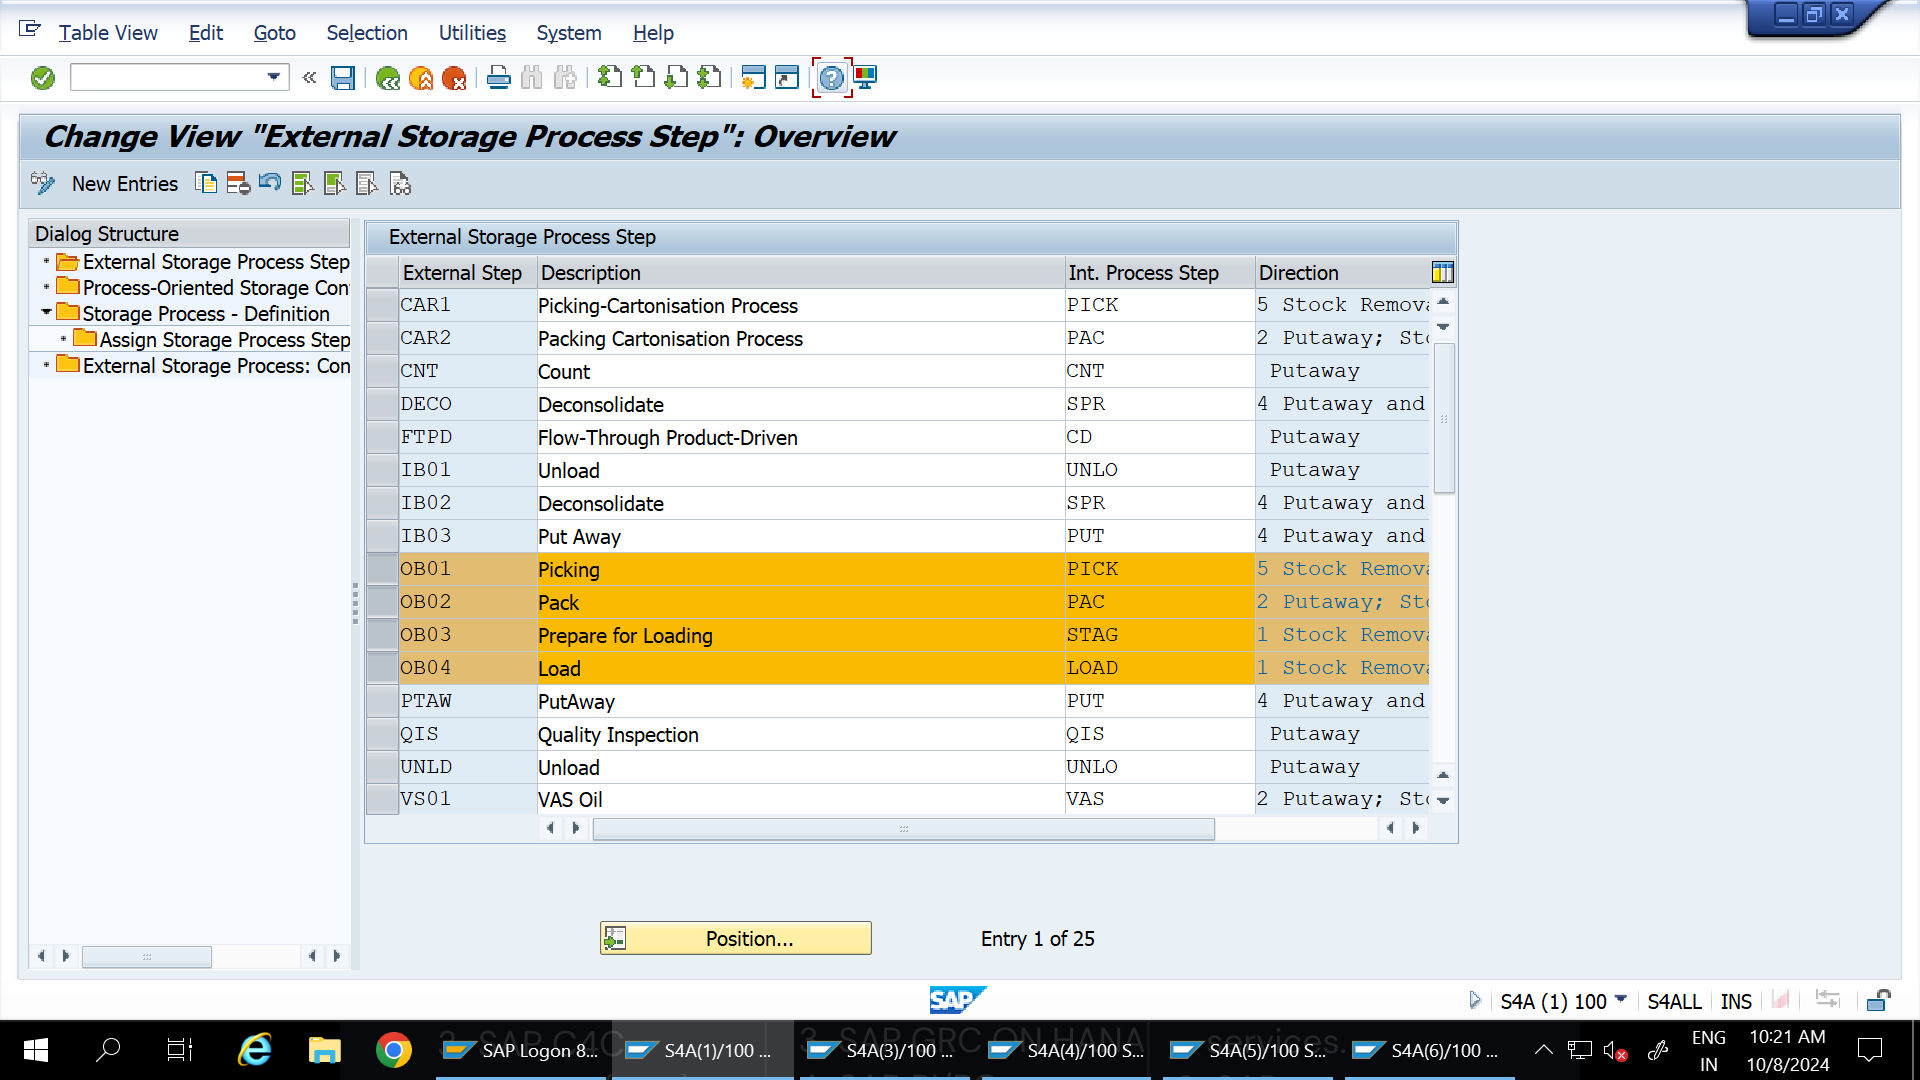Open the command field dropdown
The width and height of the screenshot is (1920, 1080).
[273, 76]
